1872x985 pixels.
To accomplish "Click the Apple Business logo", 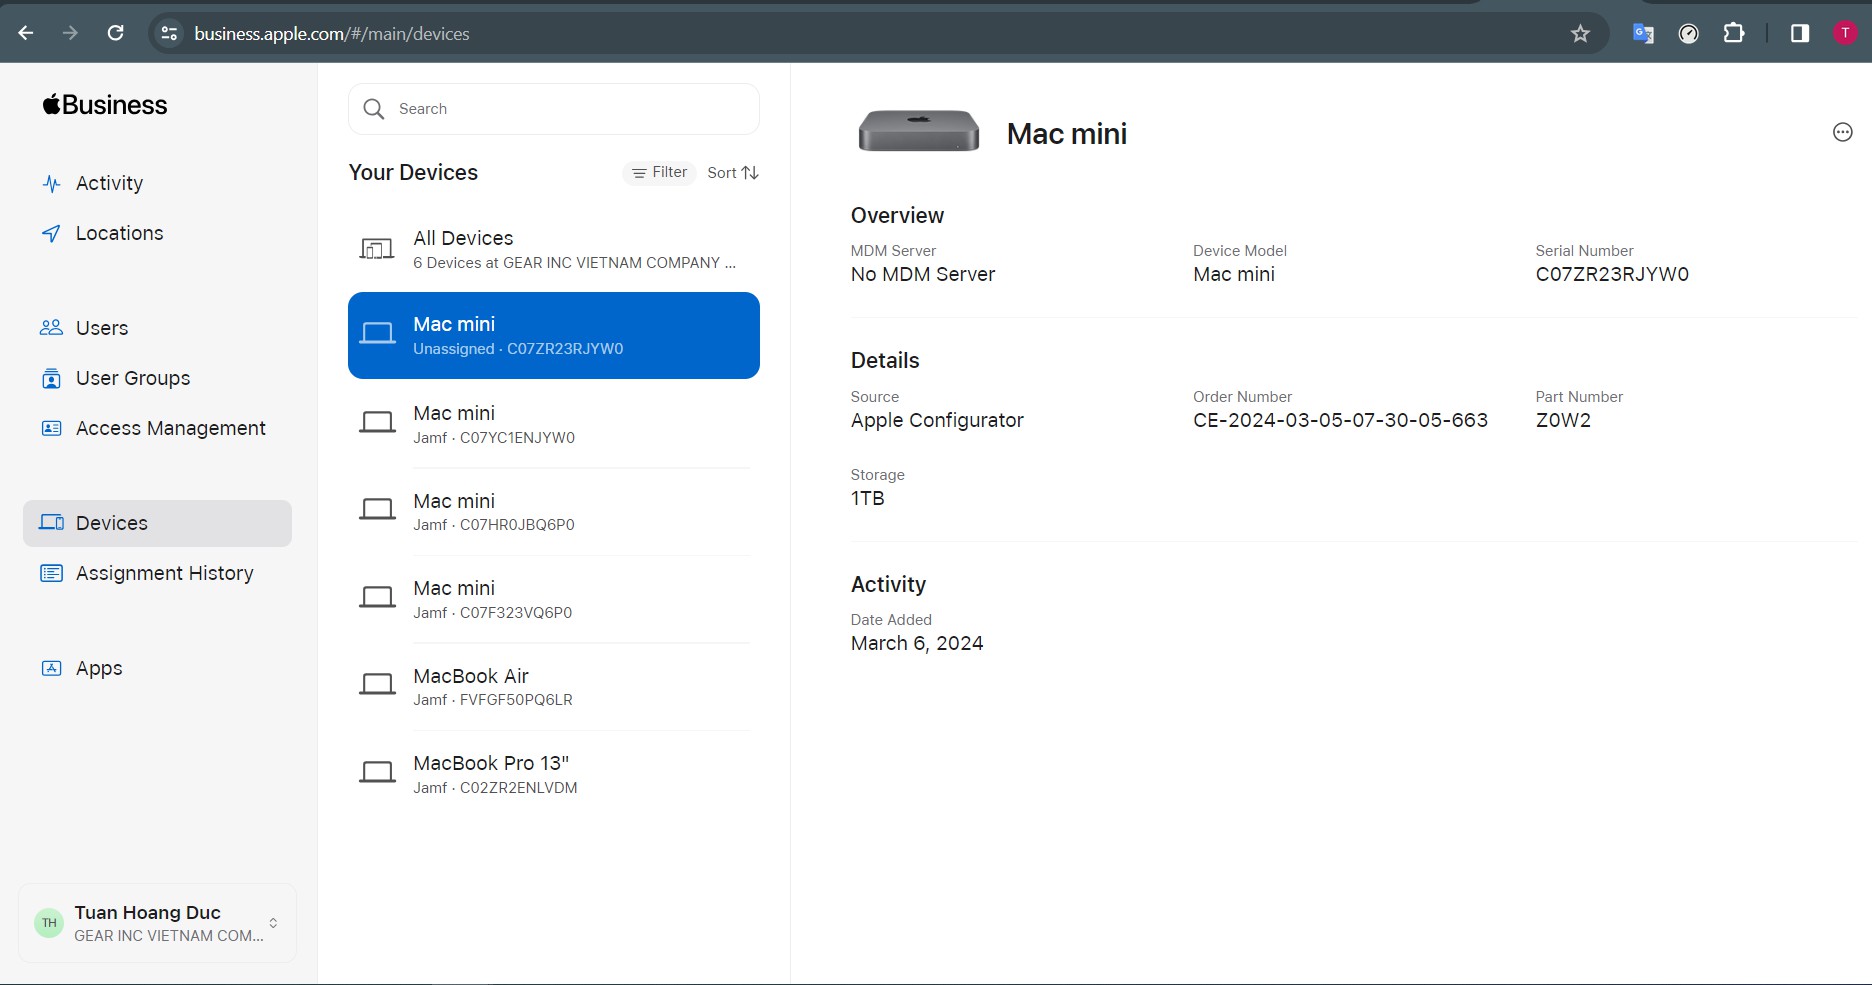I will coord(105,105).
